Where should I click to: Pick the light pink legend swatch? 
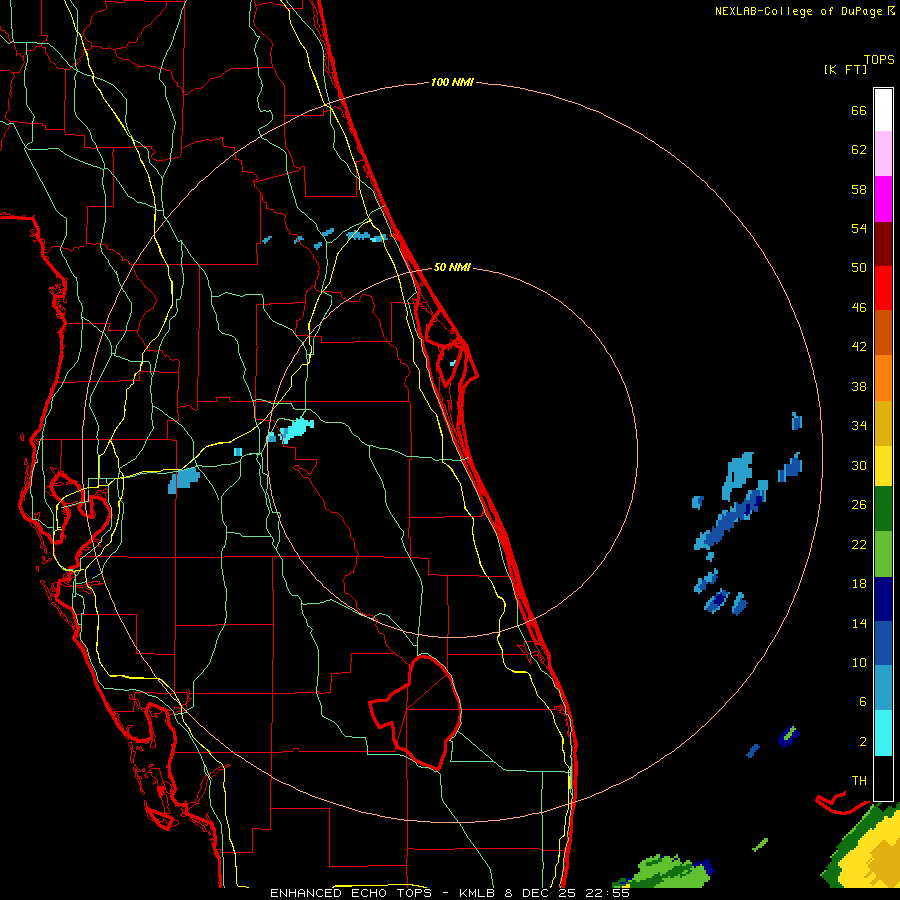coord(883,153)
